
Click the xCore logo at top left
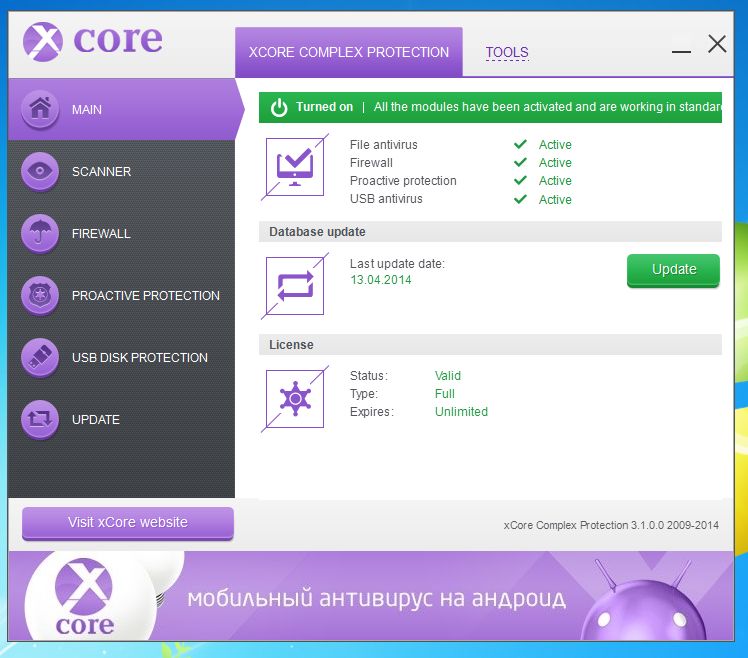[x=93, y=41]
